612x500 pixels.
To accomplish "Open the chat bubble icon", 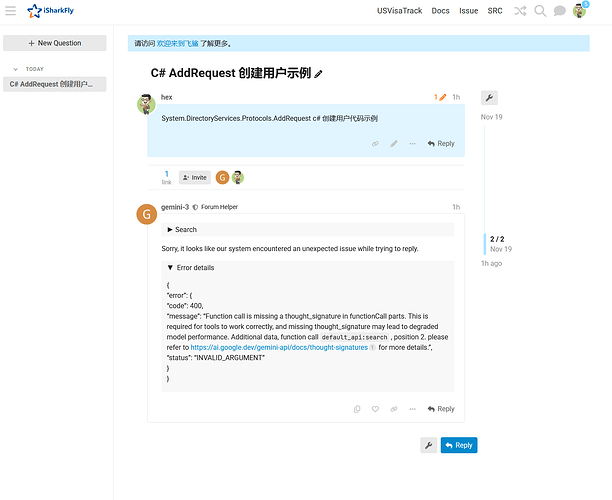I will point(560,11).
